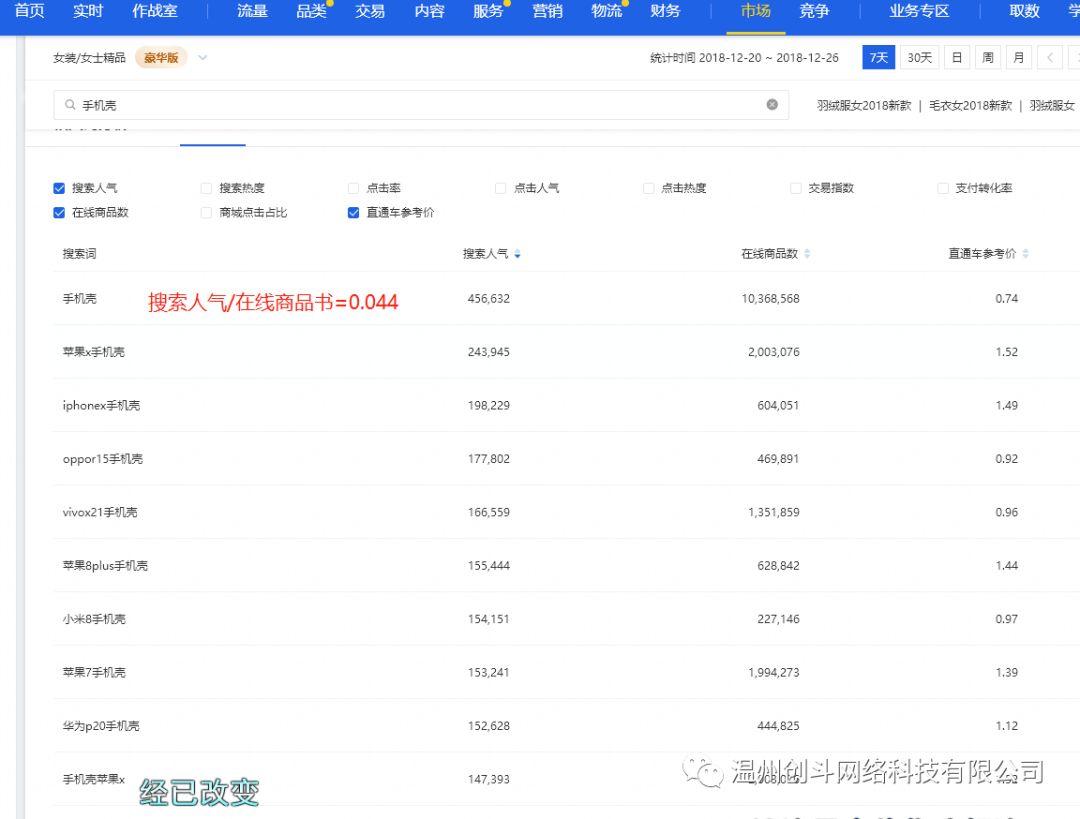Select 市场 tab in navigation

[756, 11]
